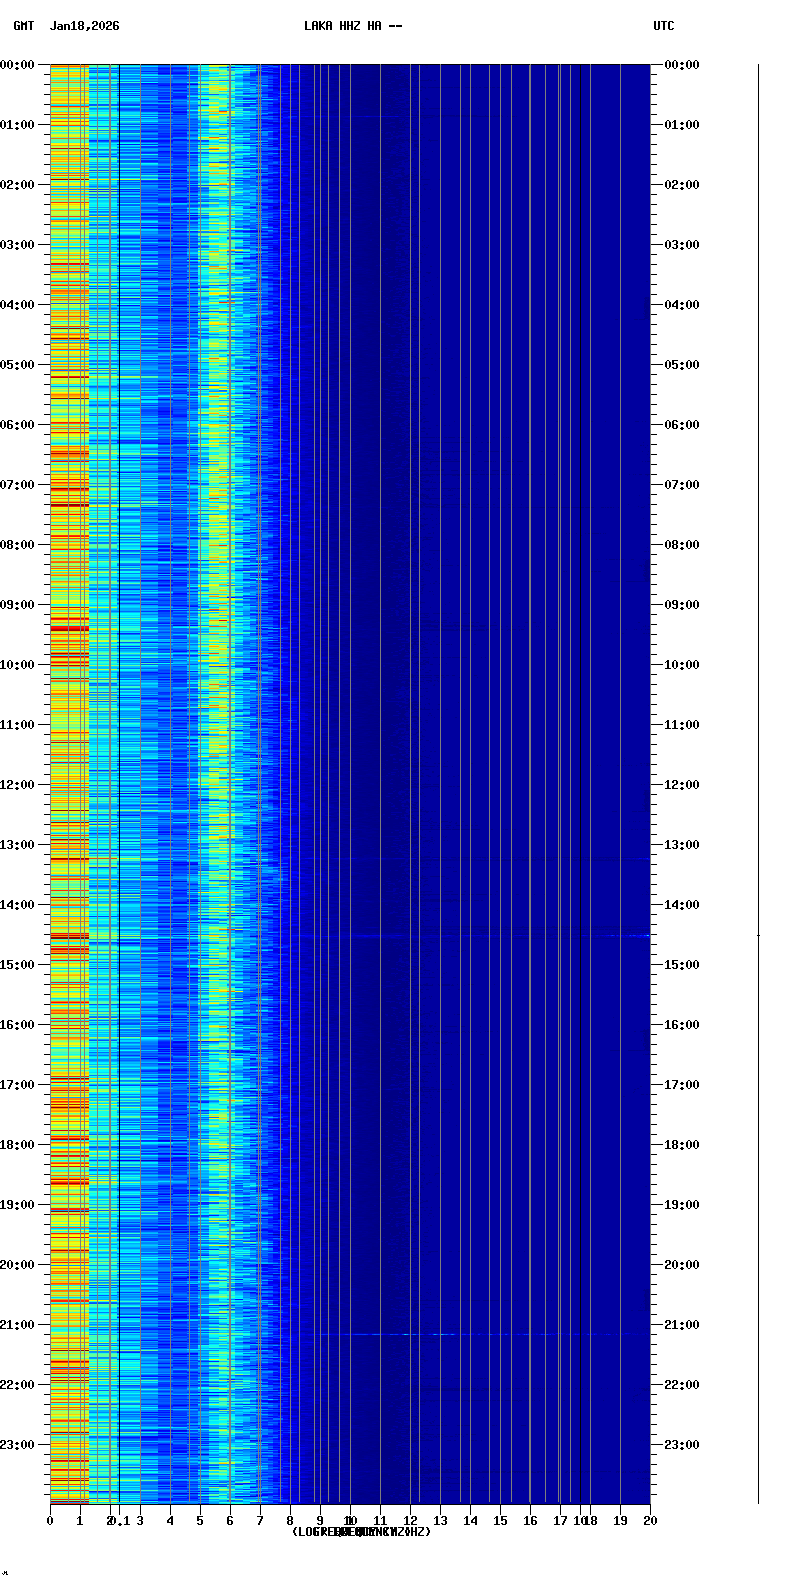Select the 14:00 mark on left time axis

(x=18, y=905)
